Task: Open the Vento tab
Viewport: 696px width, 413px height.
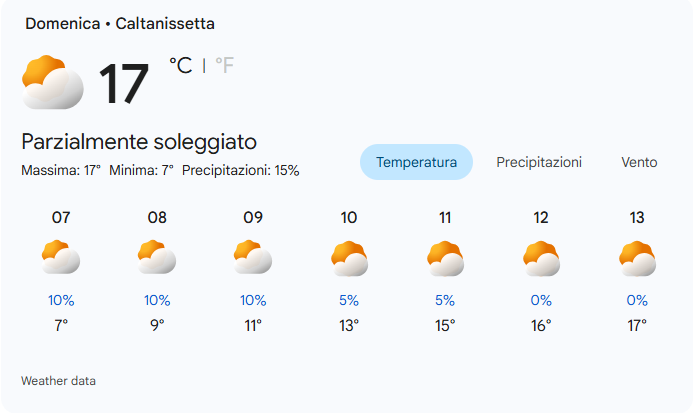Action: (x=639, y=162)
